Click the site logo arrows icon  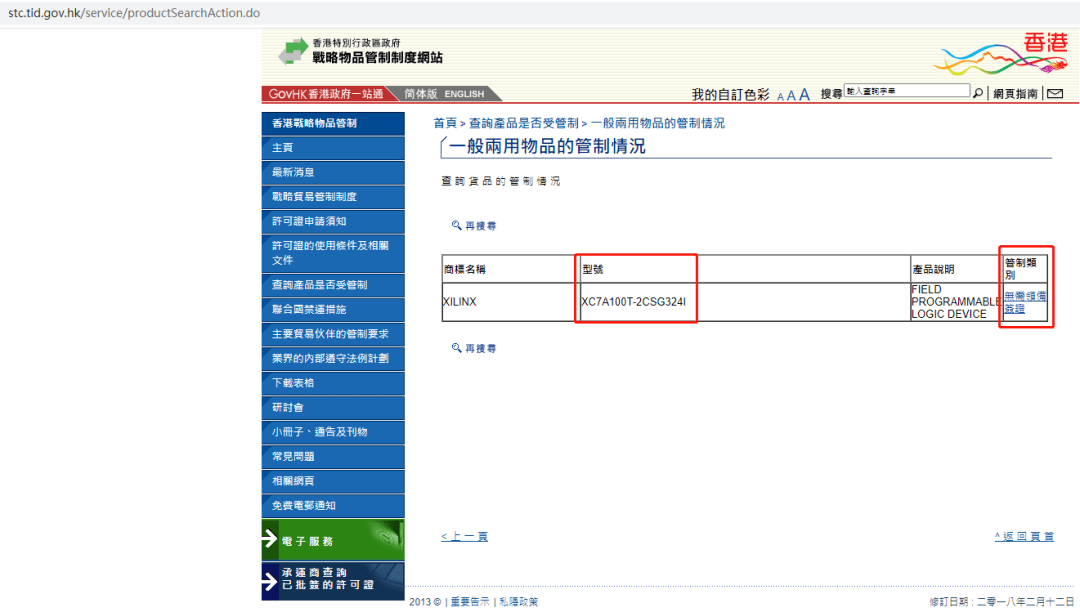pos(293,51)
